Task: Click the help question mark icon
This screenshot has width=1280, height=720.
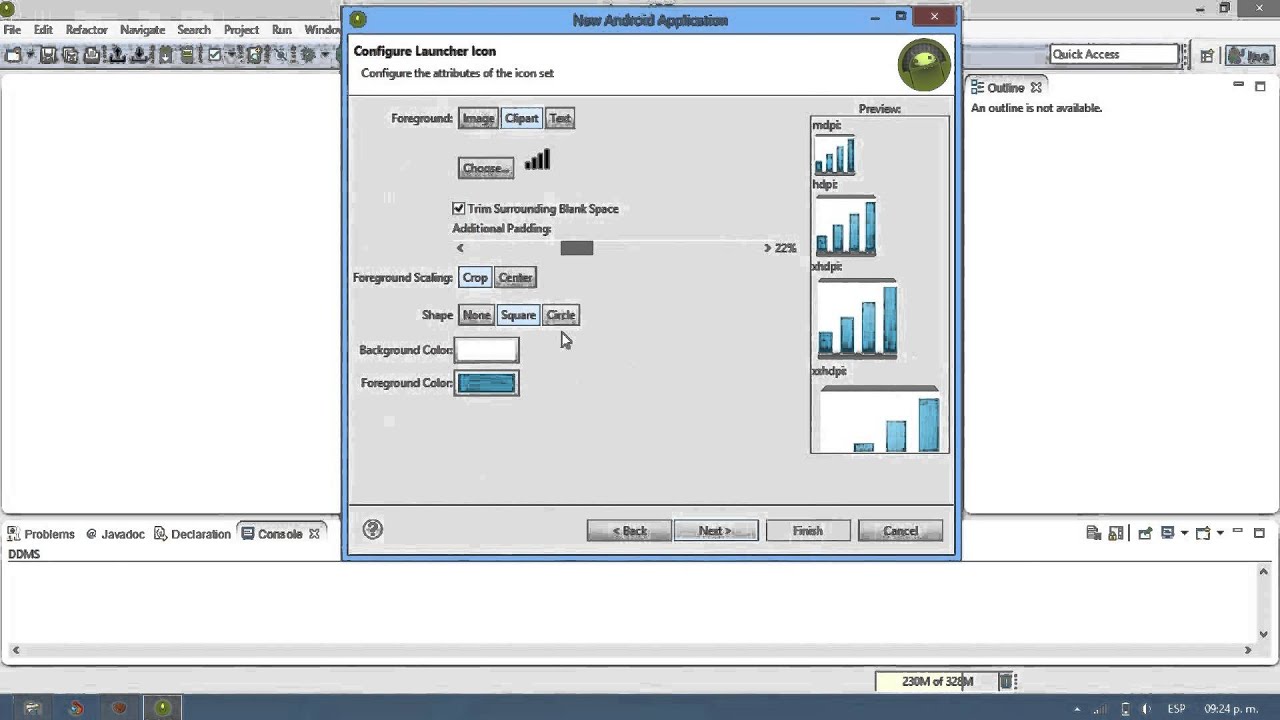Action: pos(373,530)
